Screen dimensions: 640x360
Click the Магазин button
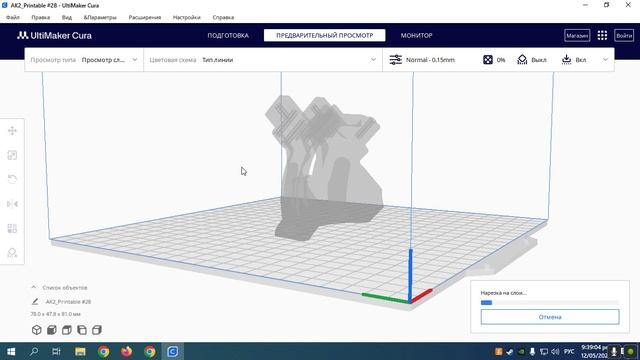[x=577, y=36]
